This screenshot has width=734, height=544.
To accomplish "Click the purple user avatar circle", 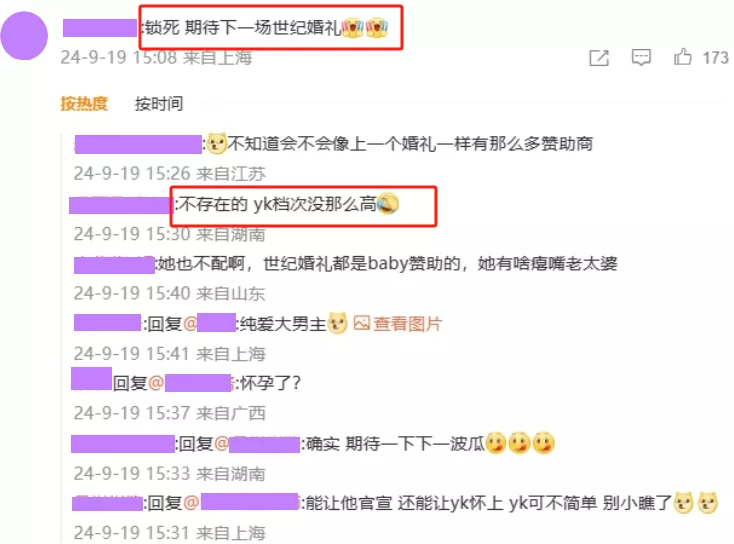I will coord(24,36).
